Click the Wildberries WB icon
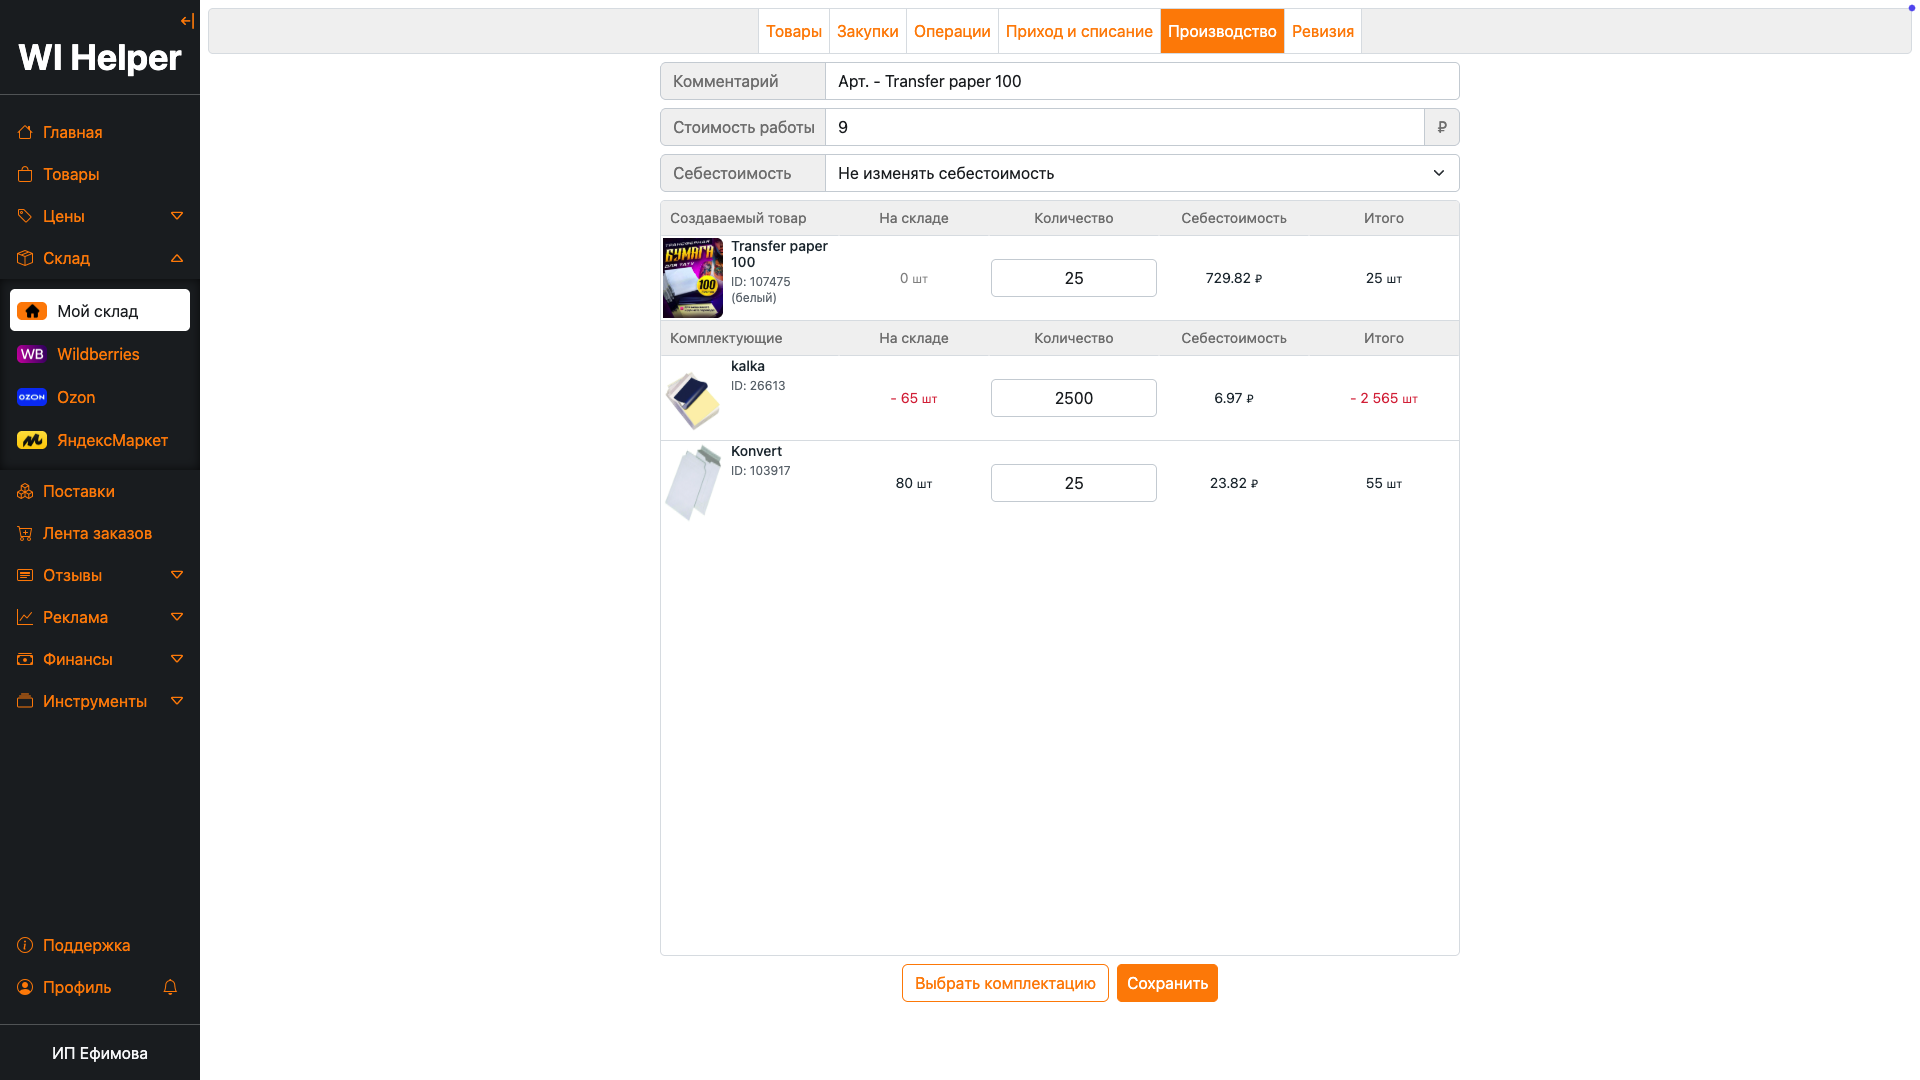The height and width of the screenshot is (1080, 1920). pos(32,354)
